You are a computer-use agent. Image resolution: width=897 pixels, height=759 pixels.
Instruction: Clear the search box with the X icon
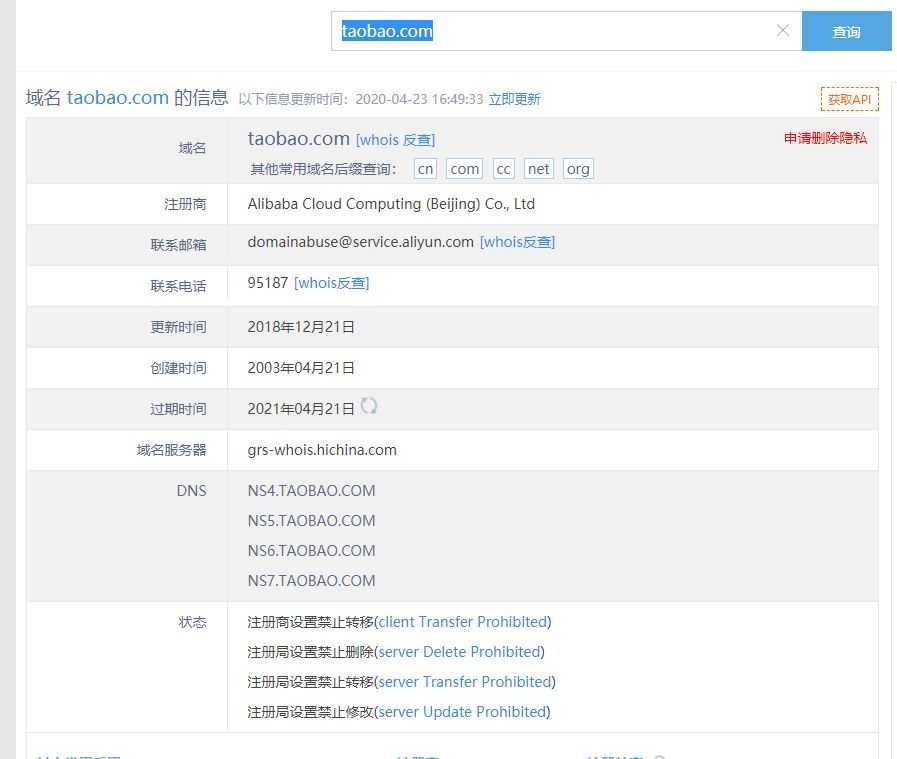(x=783, y=30)
